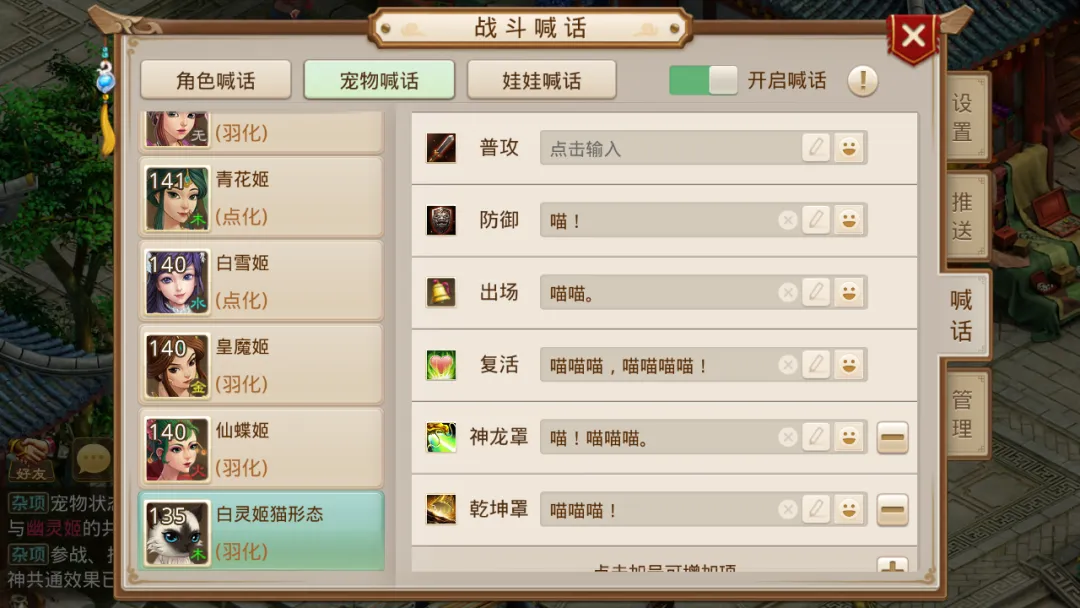Switch to the 角色喊话 tab
Screen dimensions: 1080x608
tap(216, 81)
